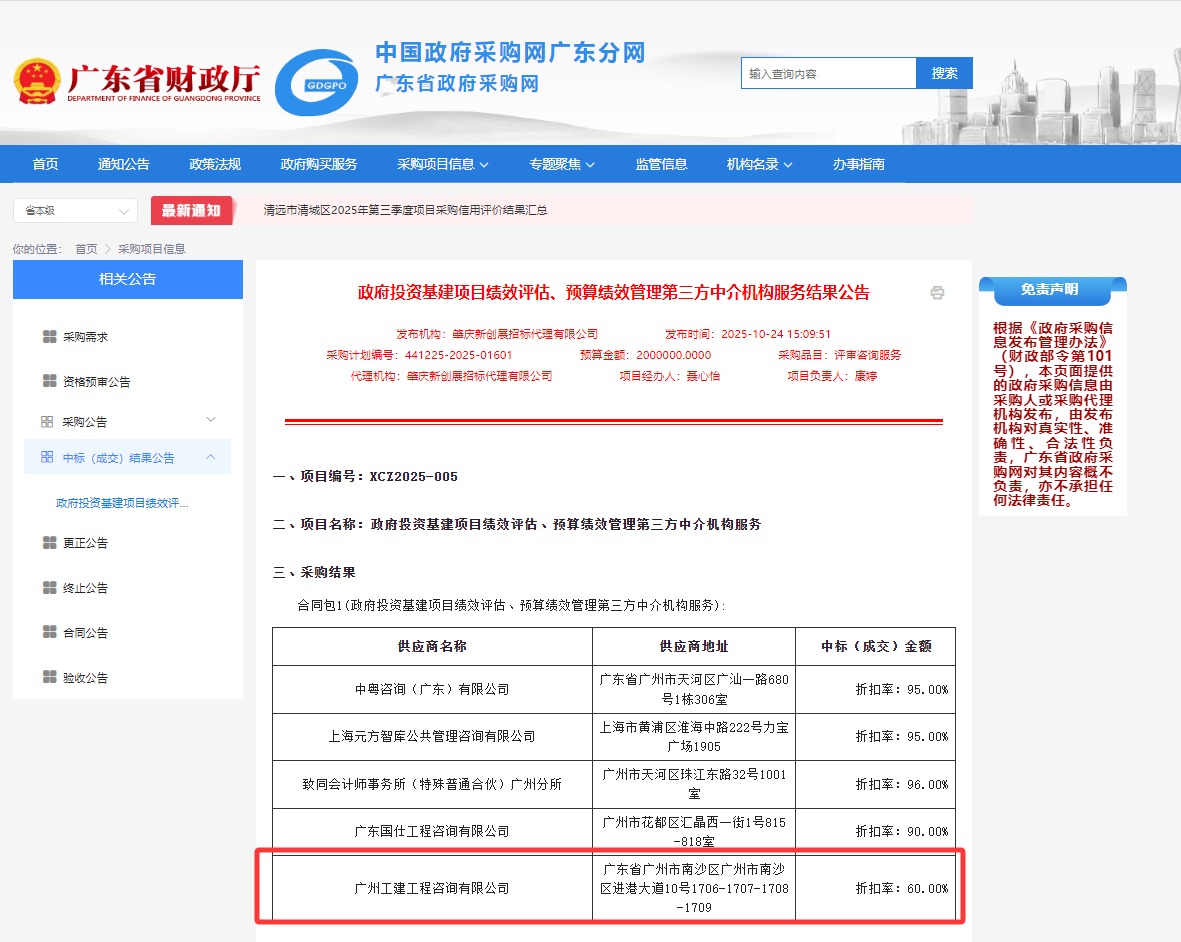The image size is (1181, 942).
Task: Click the Guangdong finance department emblem
Action: [x=37, y=82]
